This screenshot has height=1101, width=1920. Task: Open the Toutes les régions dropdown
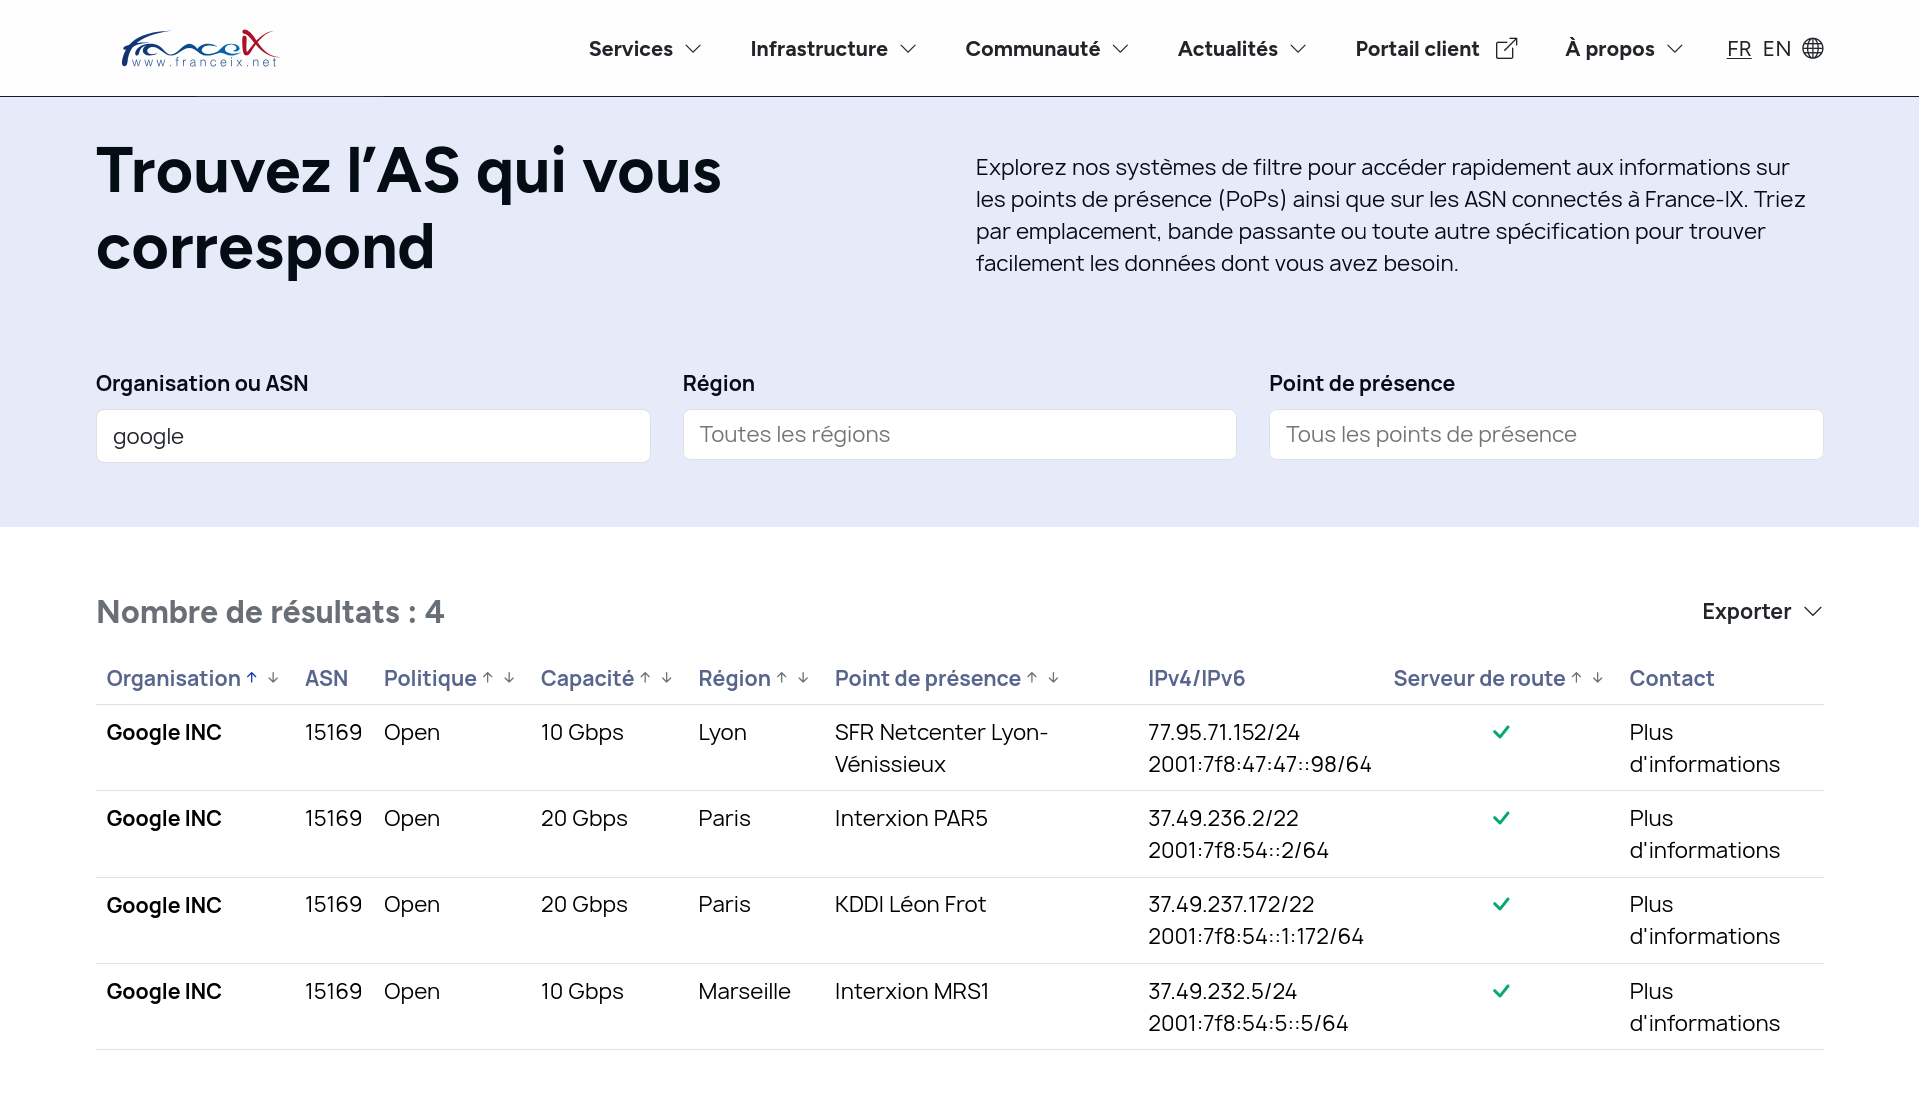pyautogui.click(x=959, y=434)
